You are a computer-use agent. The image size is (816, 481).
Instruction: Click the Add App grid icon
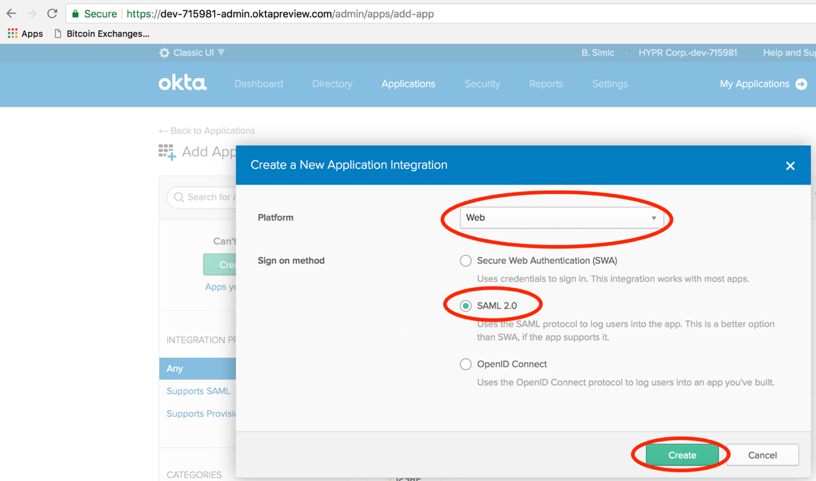(167, 152)
